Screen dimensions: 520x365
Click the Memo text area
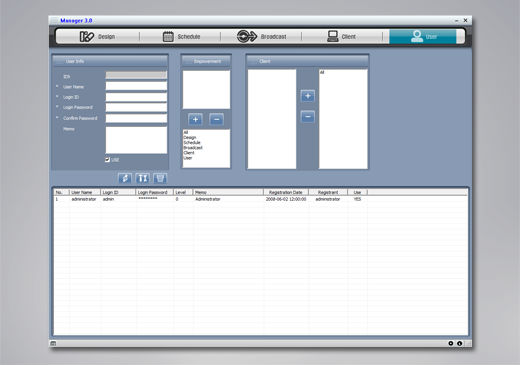point(136,140)
